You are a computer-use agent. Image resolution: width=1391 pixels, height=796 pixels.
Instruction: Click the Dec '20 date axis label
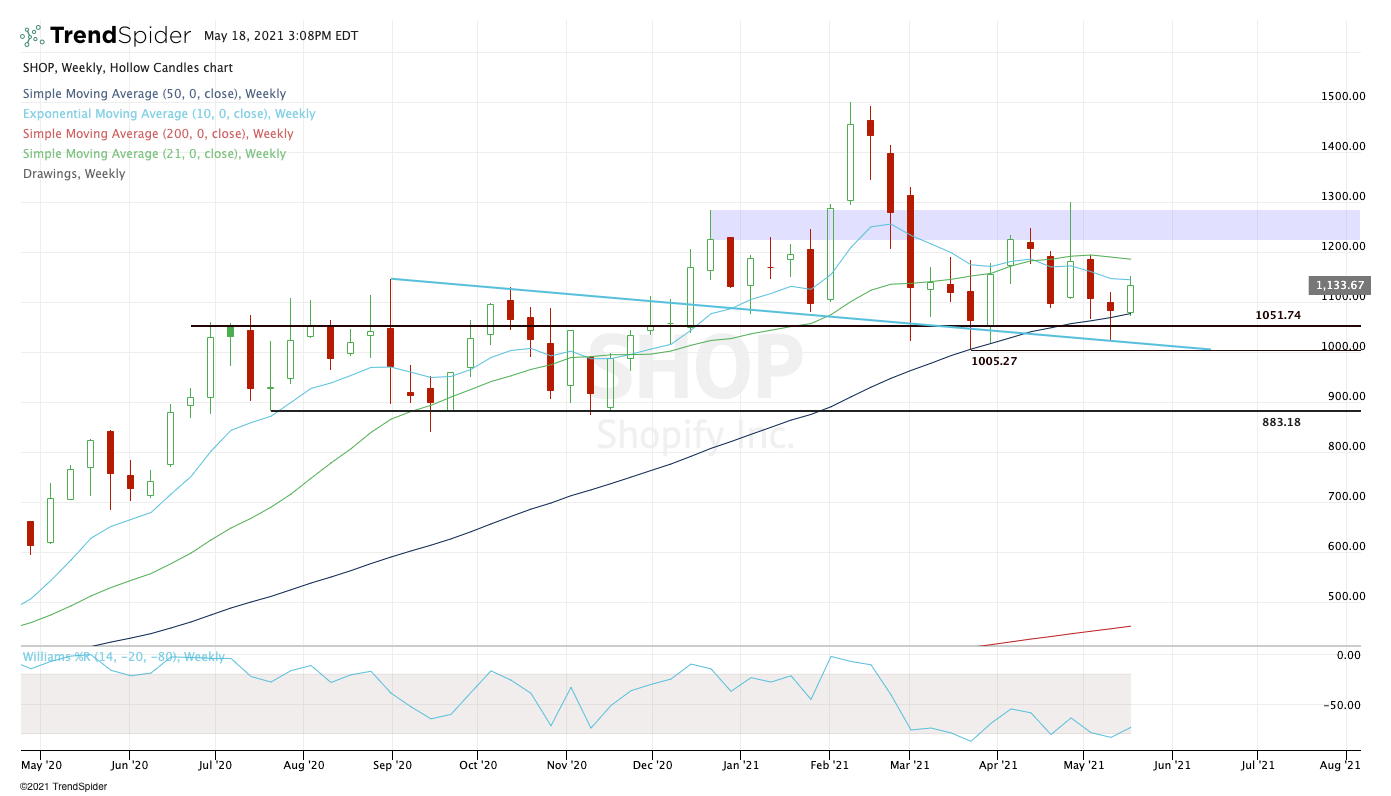click(x=652, y=766)
